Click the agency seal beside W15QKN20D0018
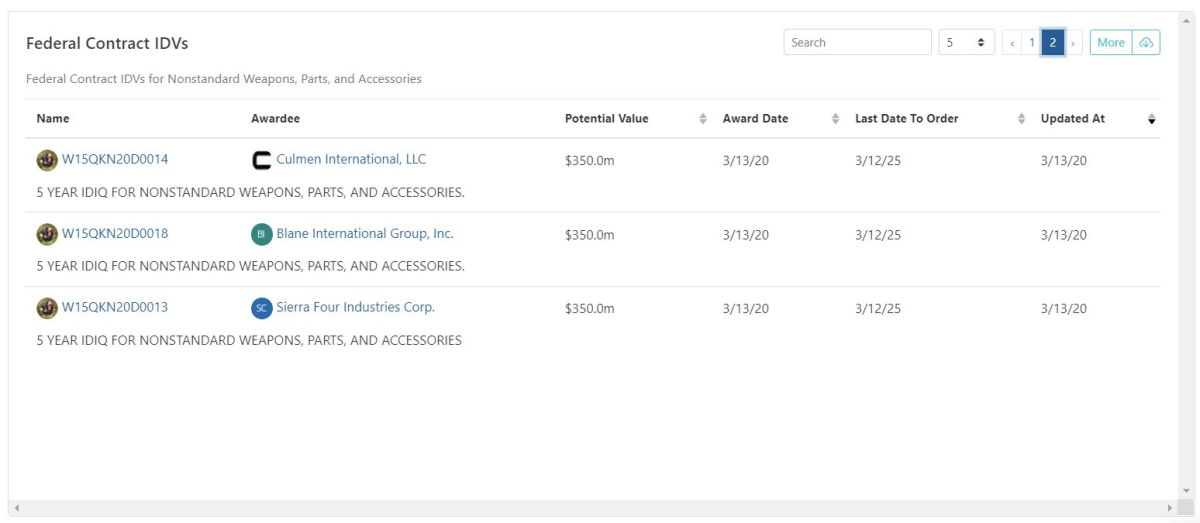Viewport: 1200px width, 523px height. point(47,234)
